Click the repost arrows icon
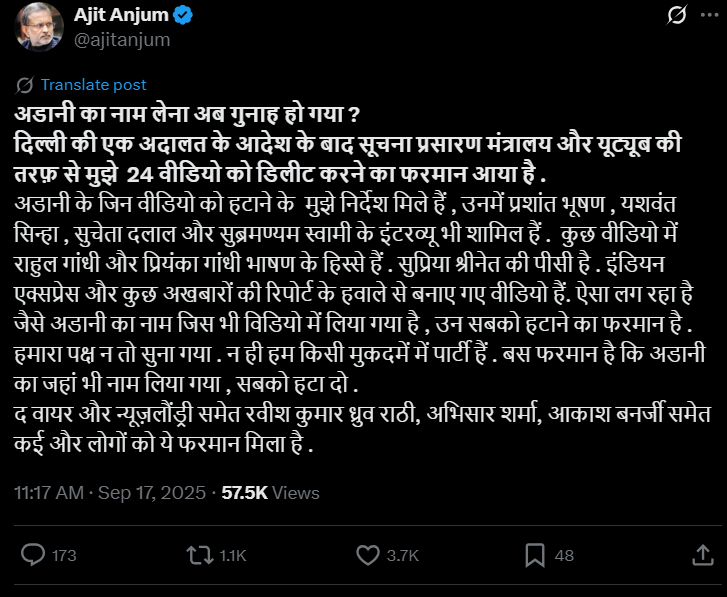The height and width of the screenshot is (597, 727). pos(200,555)
